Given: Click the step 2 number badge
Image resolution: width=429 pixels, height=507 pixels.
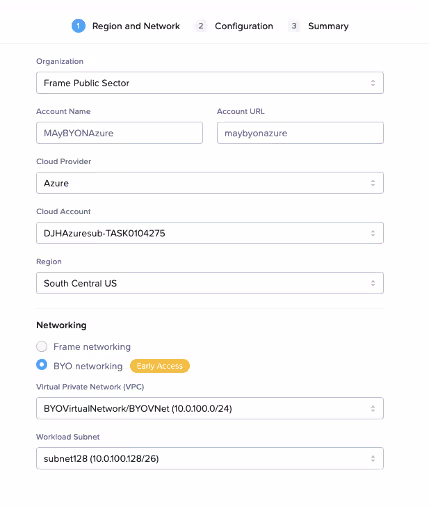Looking at the screenshot, I should 201,26.
